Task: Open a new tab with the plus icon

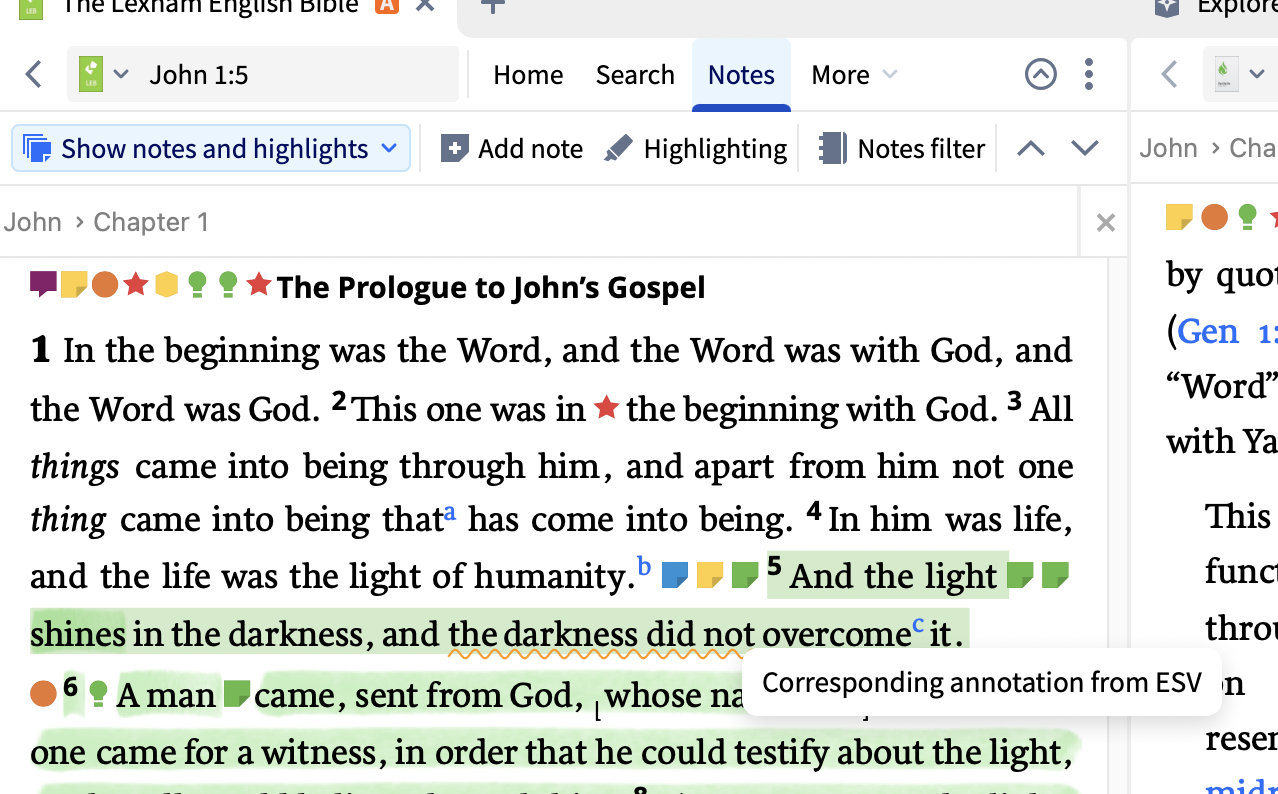Action: pos(493,6)
